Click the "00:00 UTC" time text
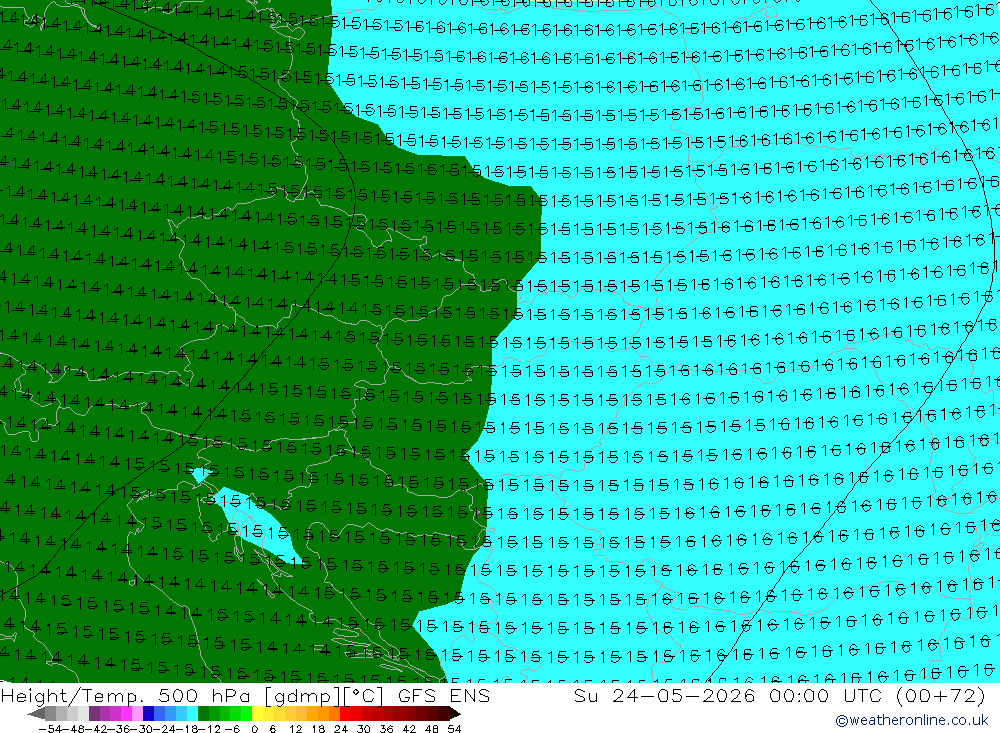 pyautogui.click(x=825, y=695)
